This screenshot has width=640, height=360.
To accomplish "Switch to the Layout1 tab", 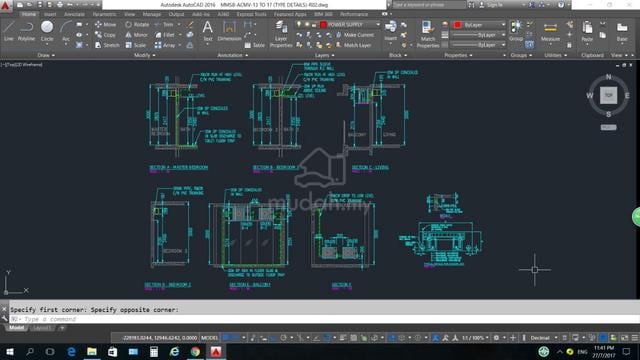I will pos(42,328).
